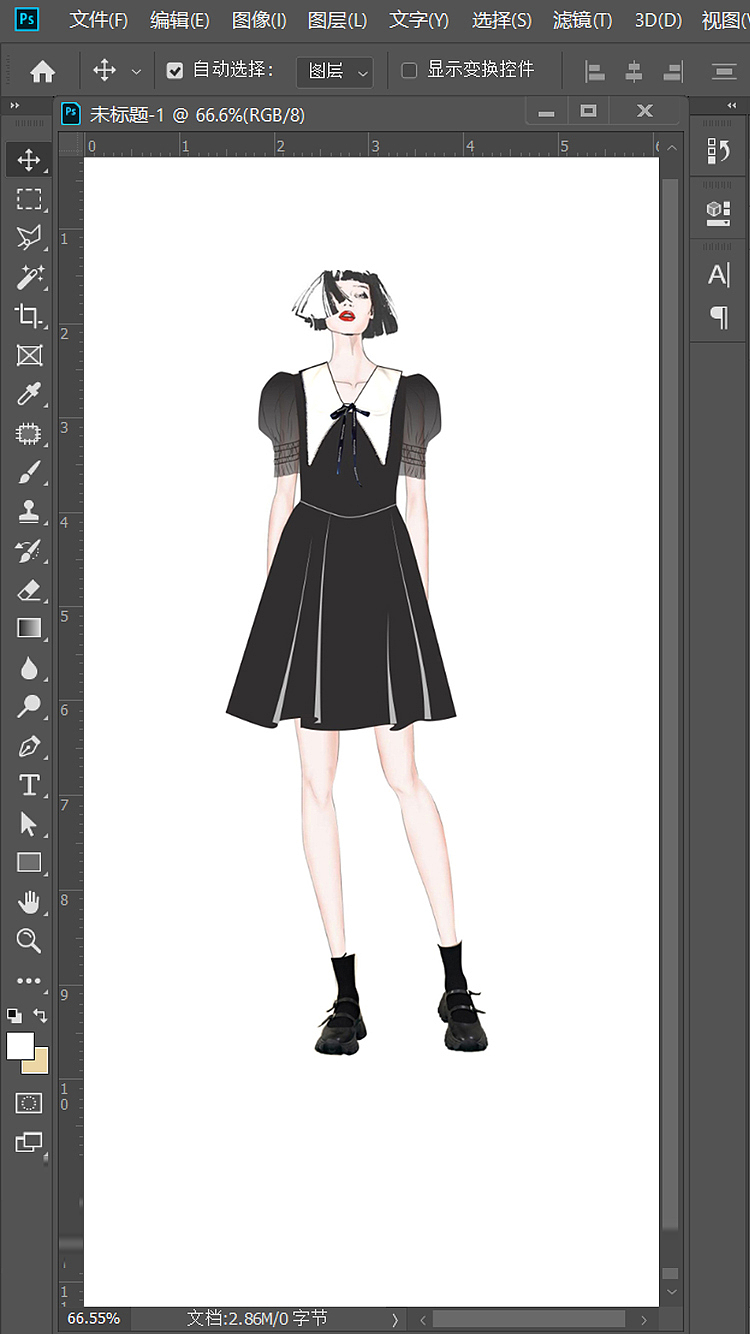750x1334 pixels.
Task: Open the Move tool preset picker arrow
Action: click(136, 71)
